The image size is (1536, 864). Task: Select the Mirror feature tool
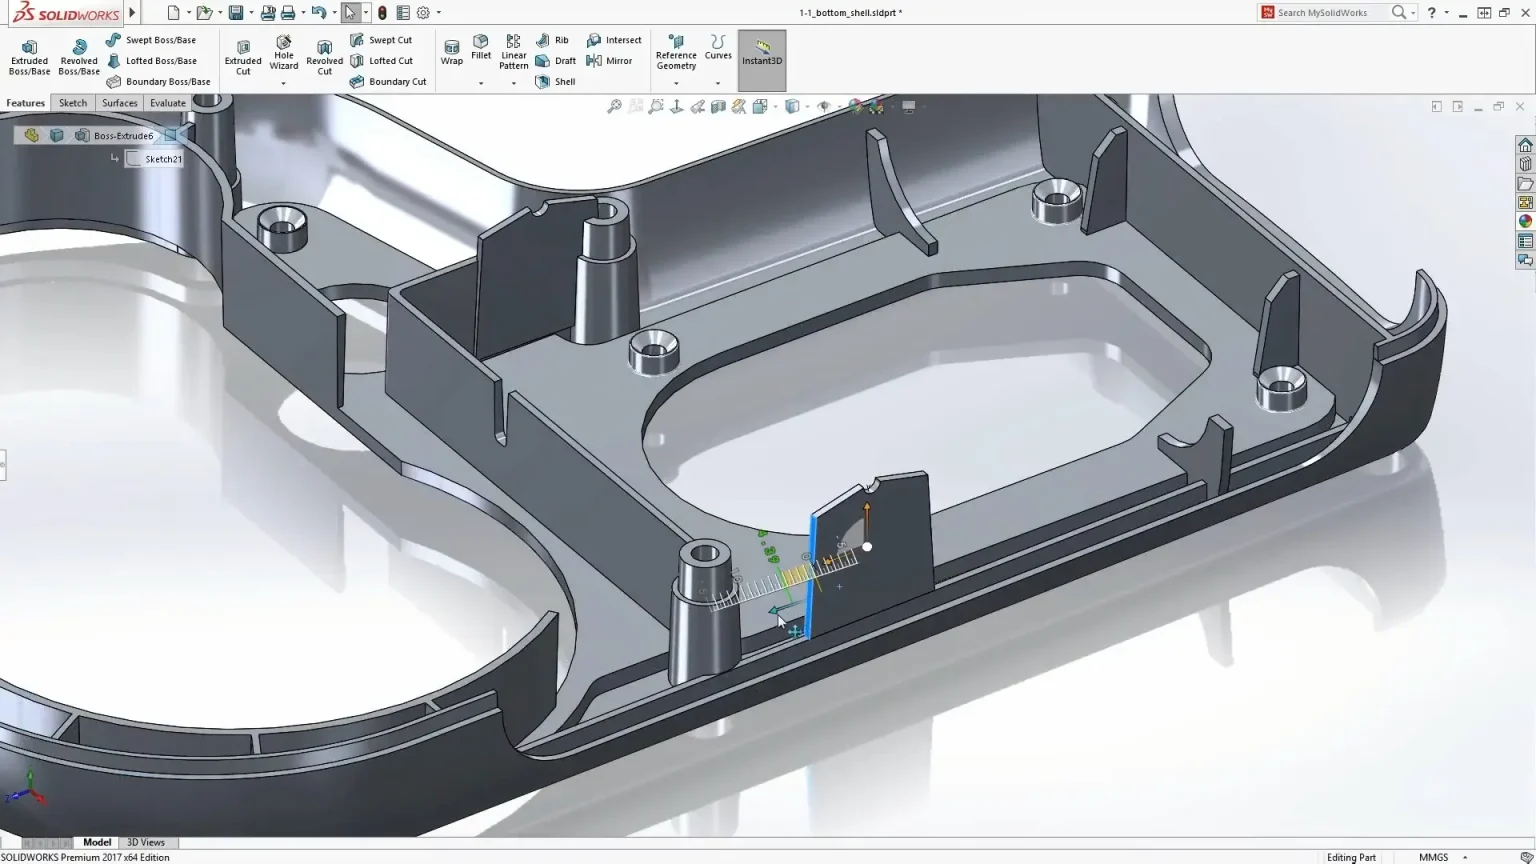(x=612, y=60)
